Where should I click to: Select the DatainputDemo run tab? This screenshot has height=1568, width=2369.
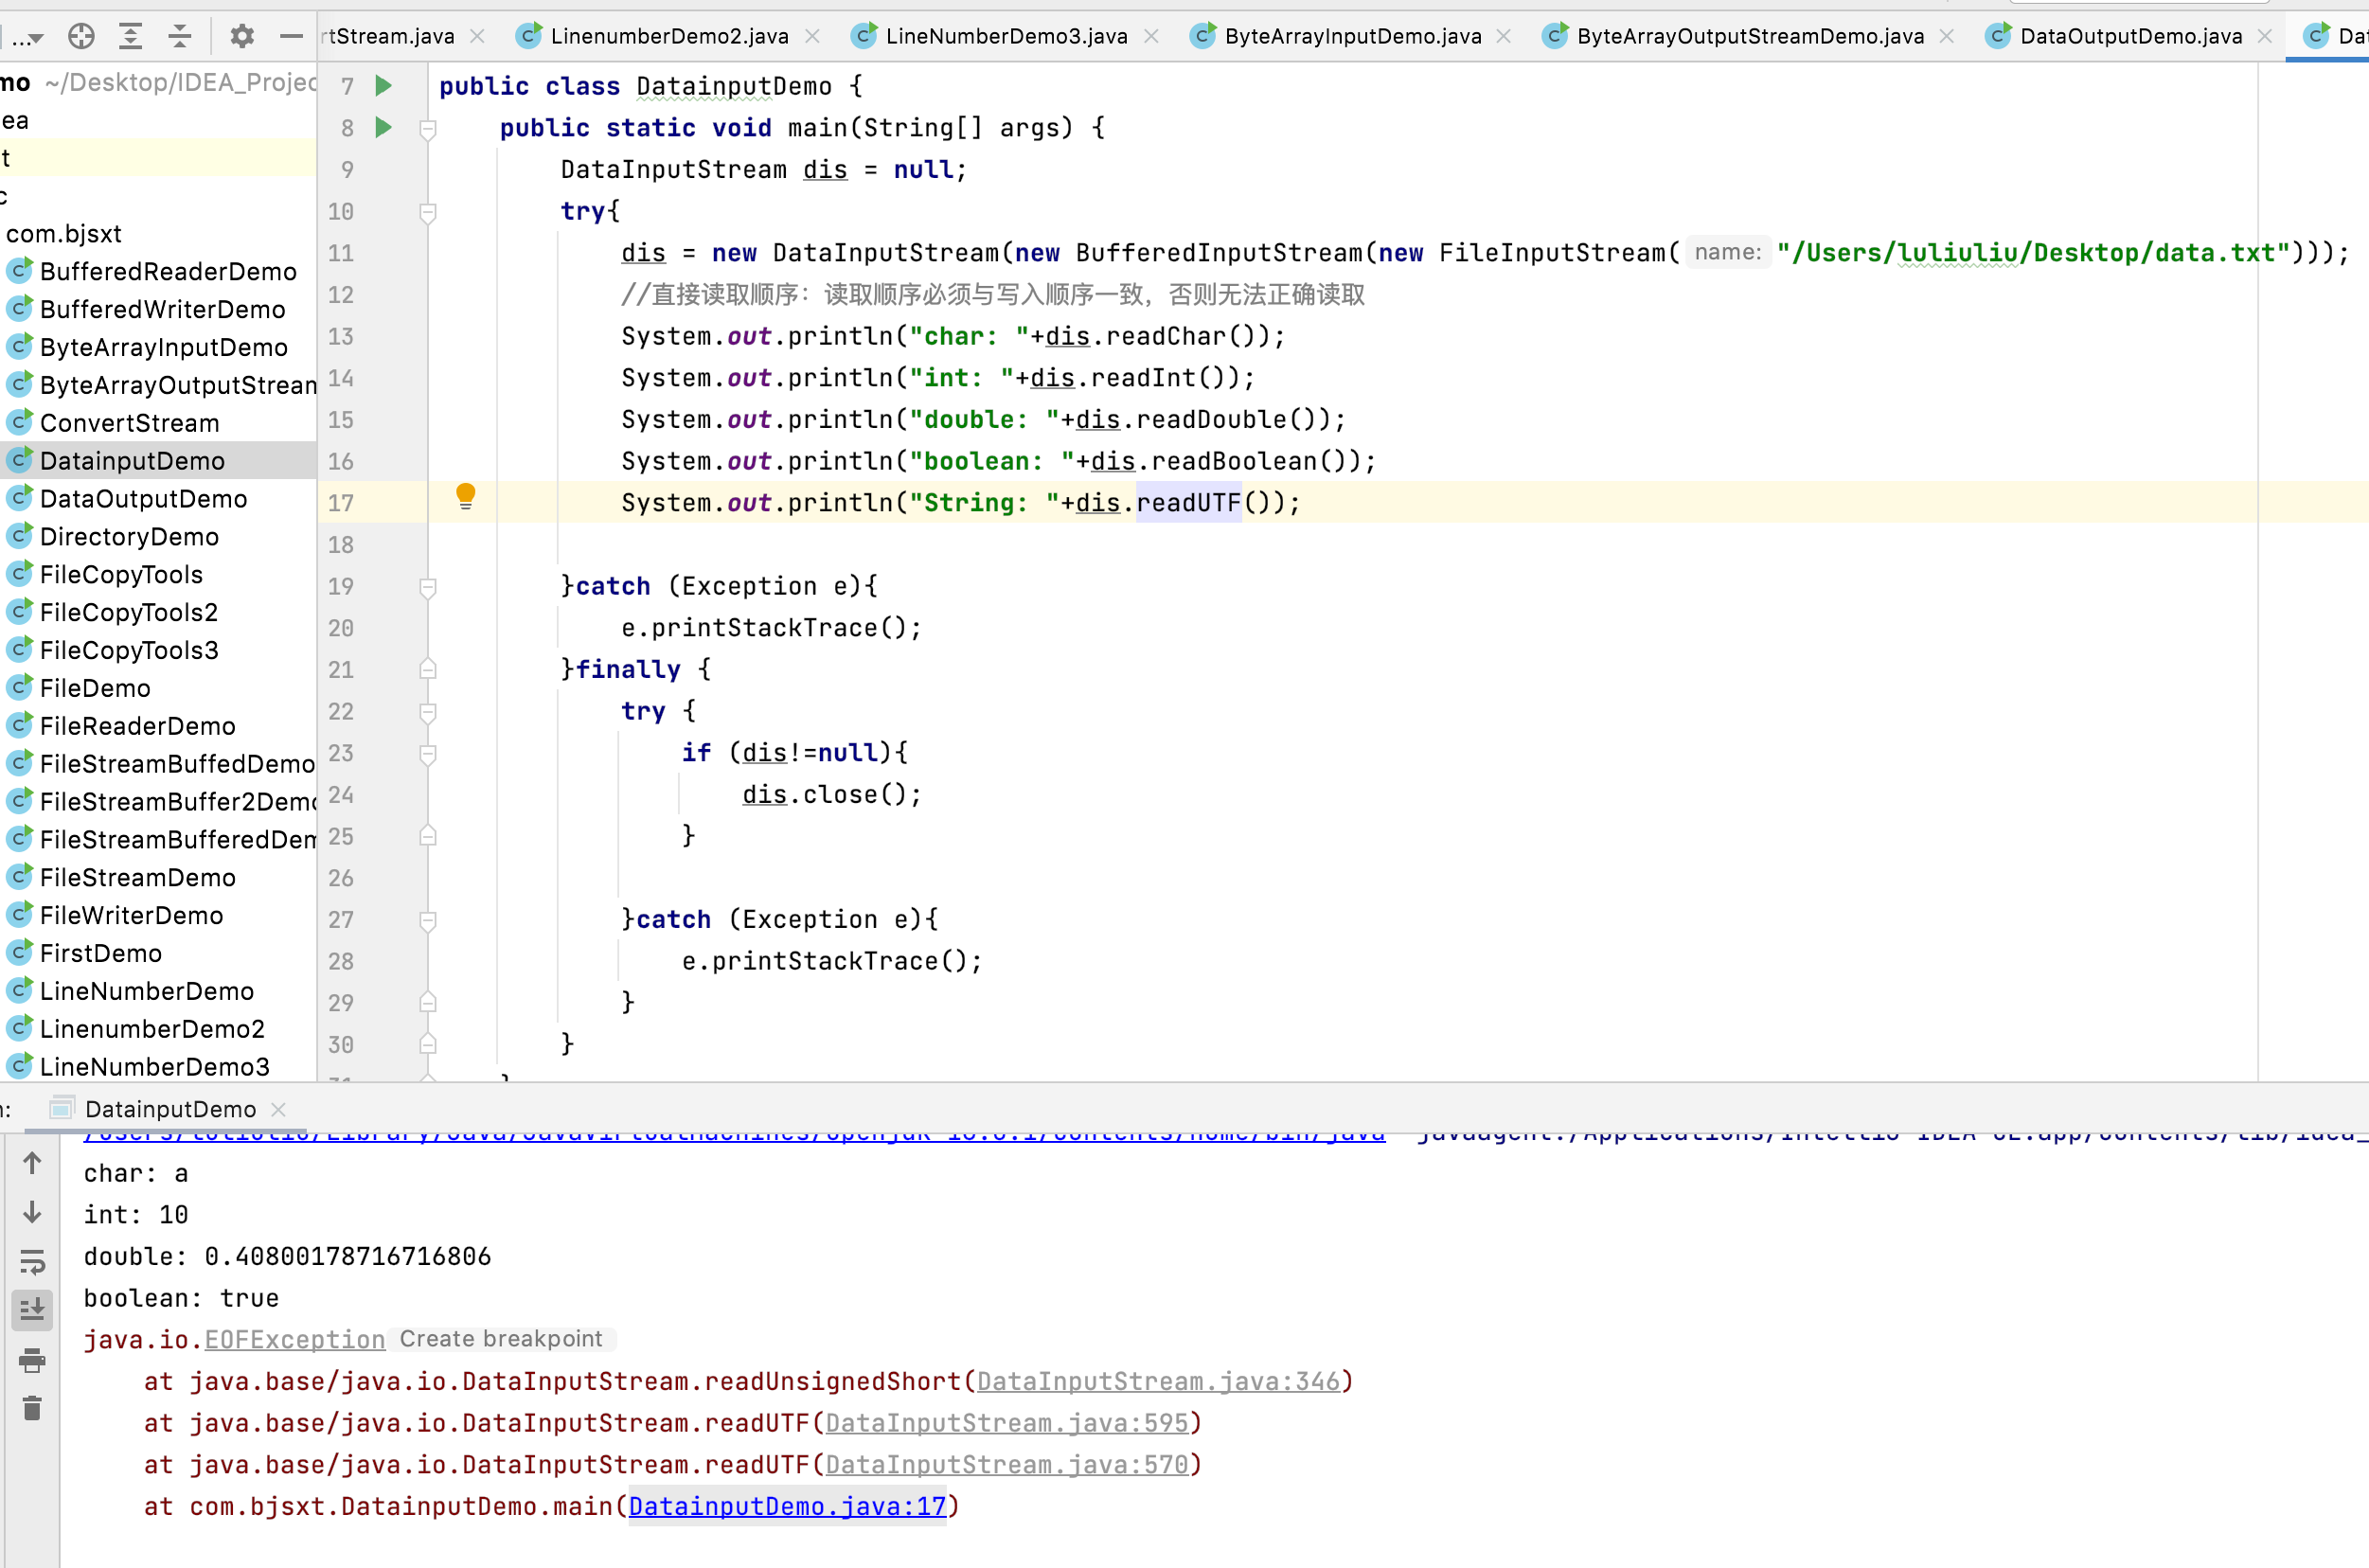170,1109
